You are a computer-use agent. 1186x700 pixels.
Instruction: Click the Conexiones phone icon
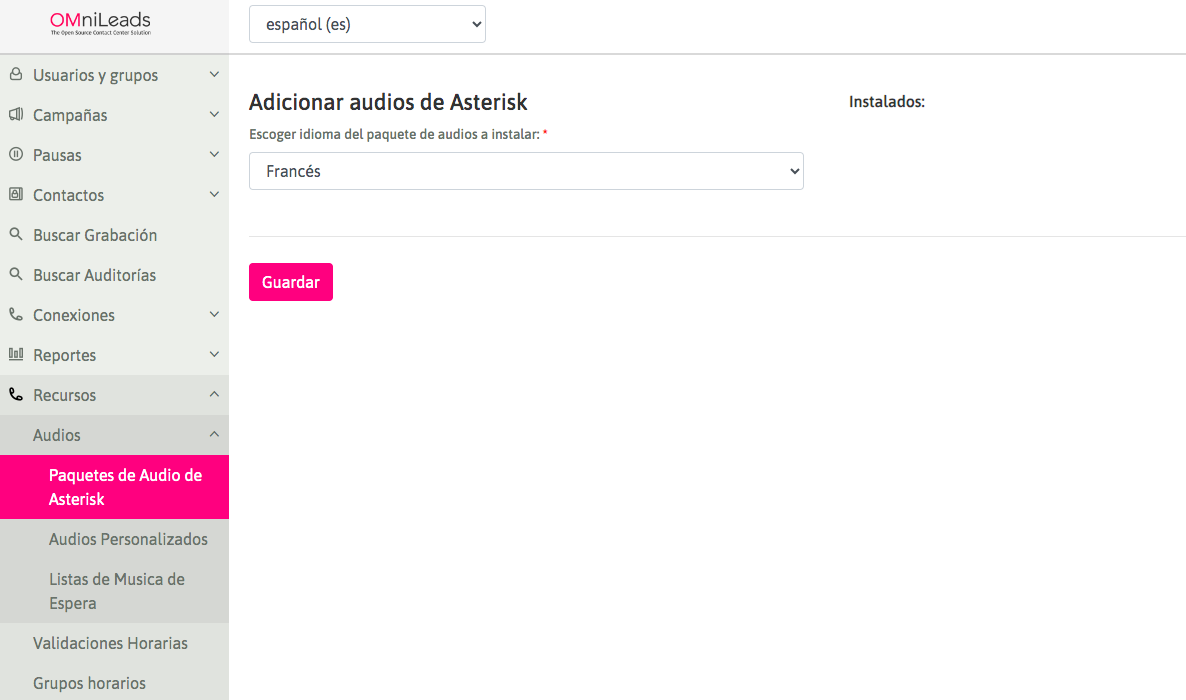[15, 315]
